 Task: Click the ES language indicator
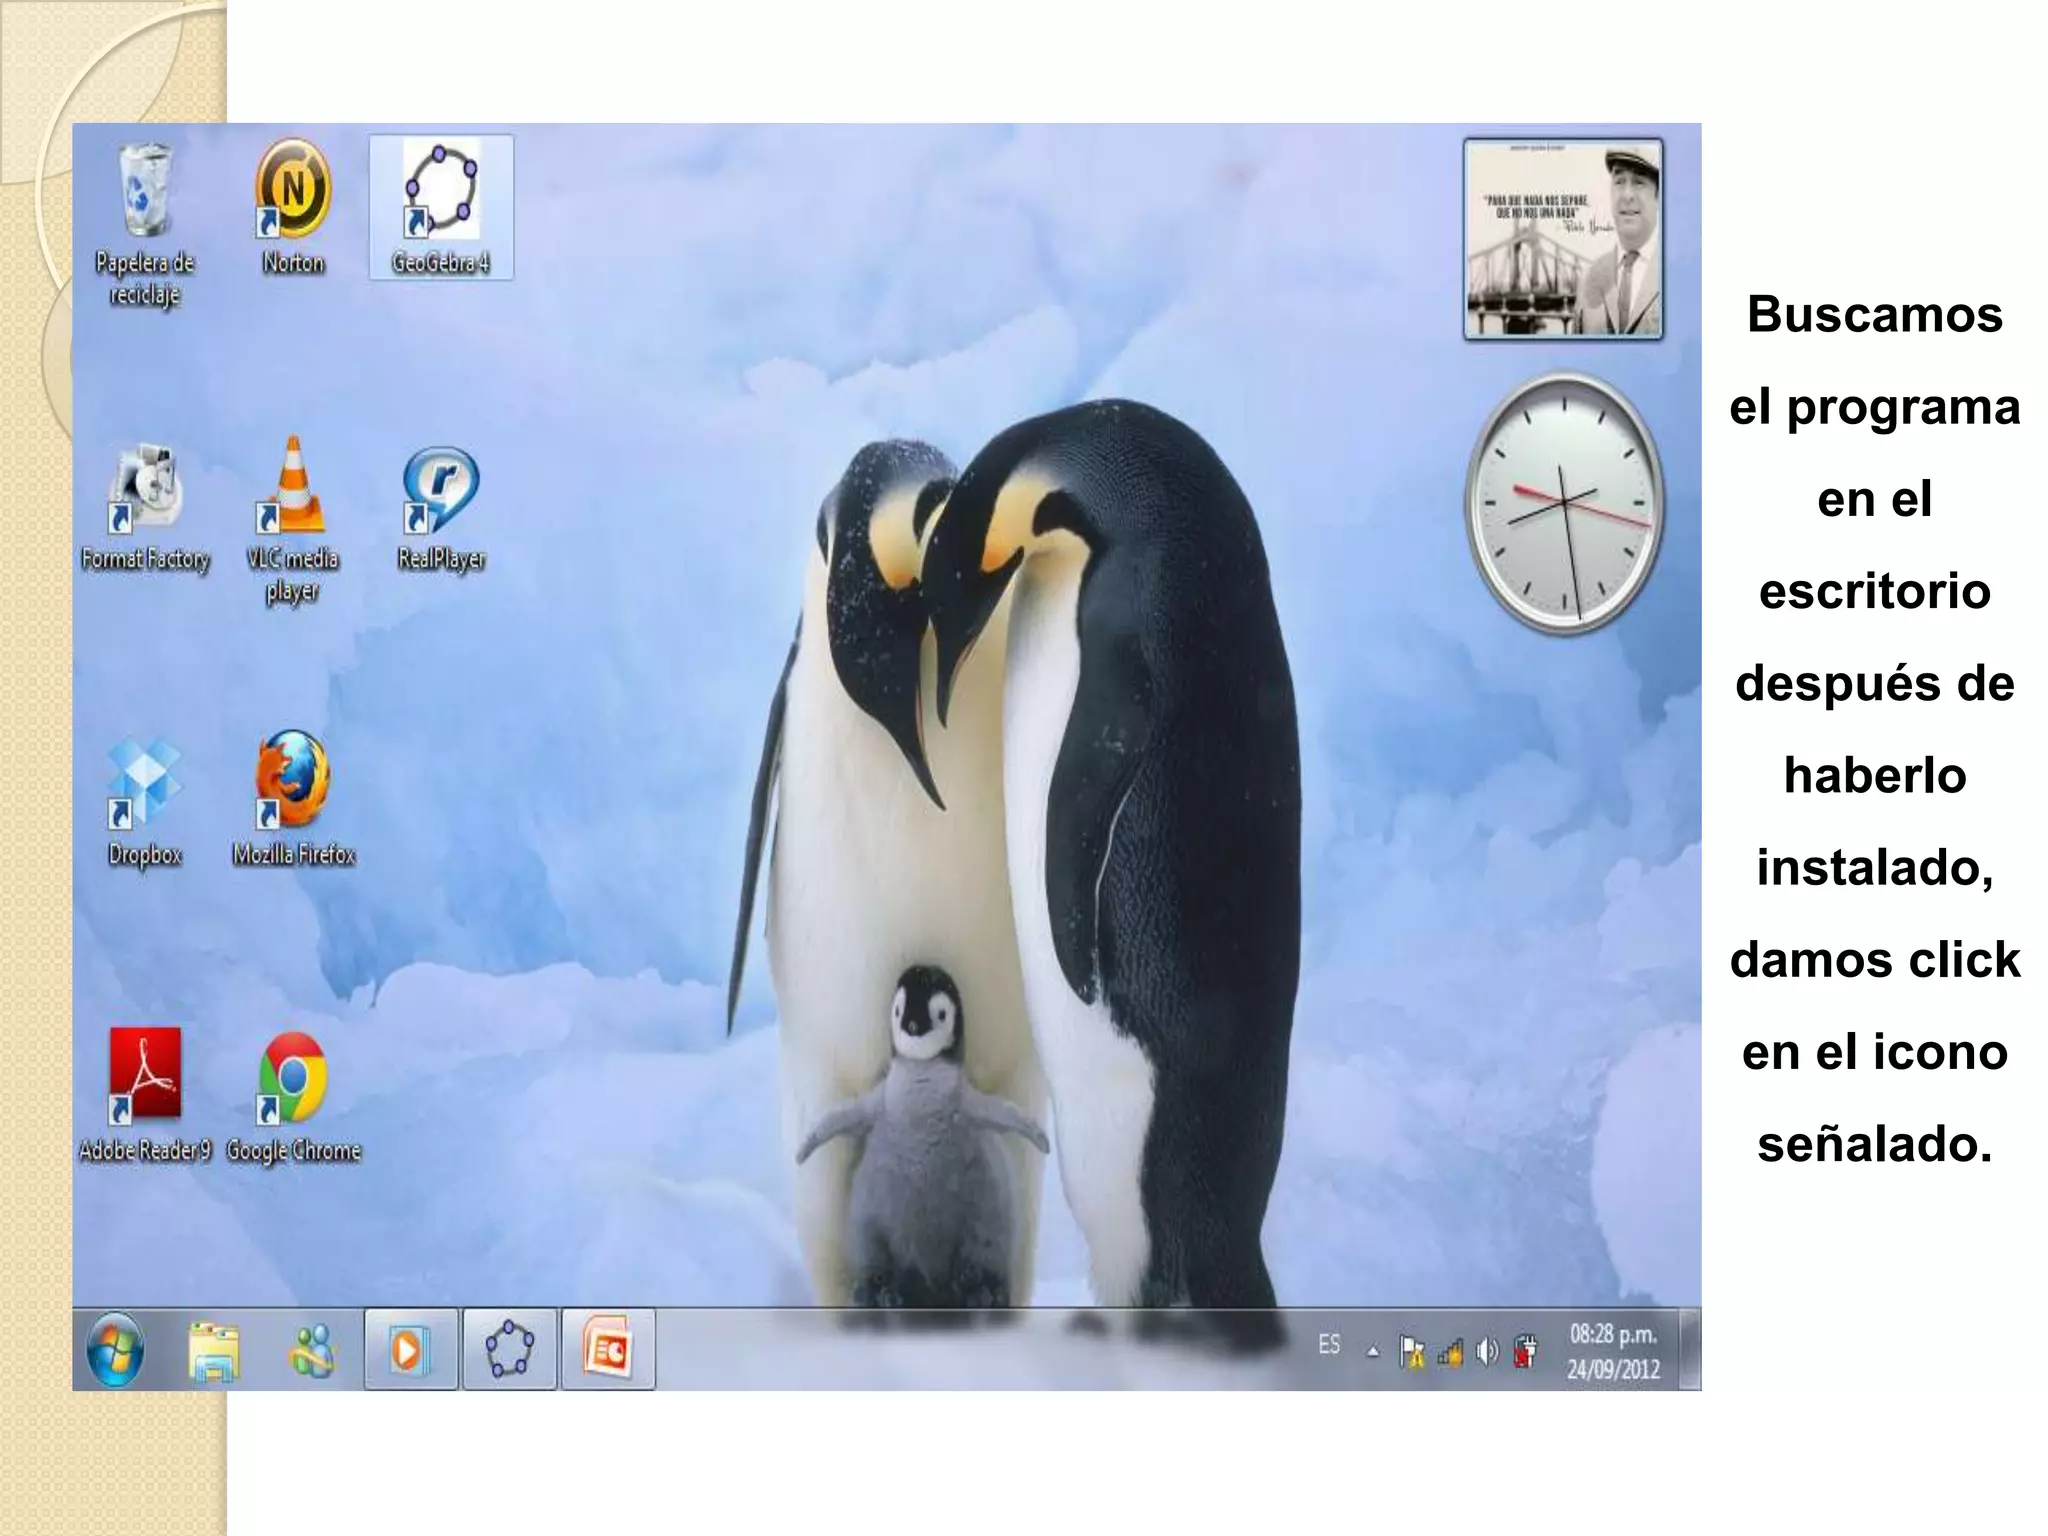pyautogui.click(x=1329, y=1345)
